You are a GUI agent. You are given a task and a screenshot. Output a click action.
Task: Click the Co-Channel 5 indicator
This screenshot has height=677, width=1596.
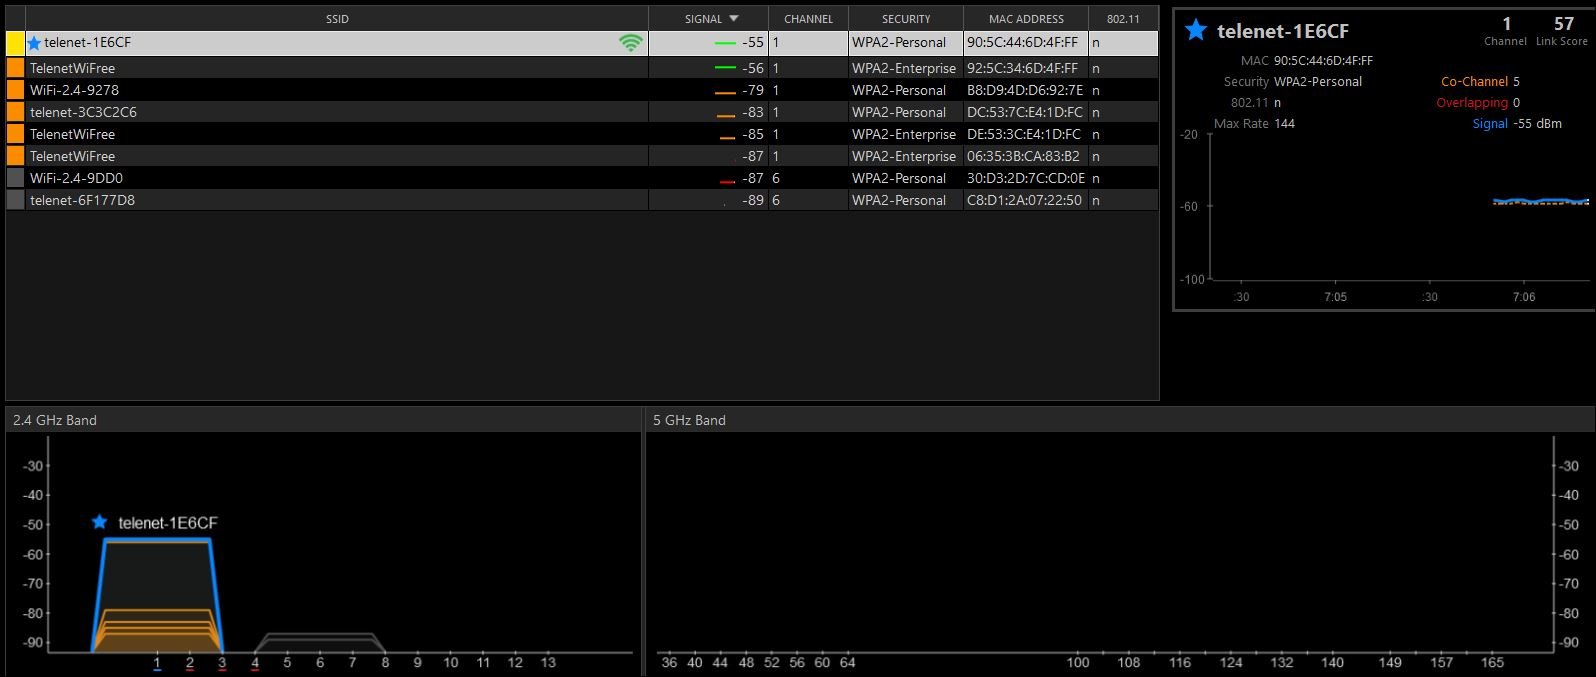point(1480,82)
